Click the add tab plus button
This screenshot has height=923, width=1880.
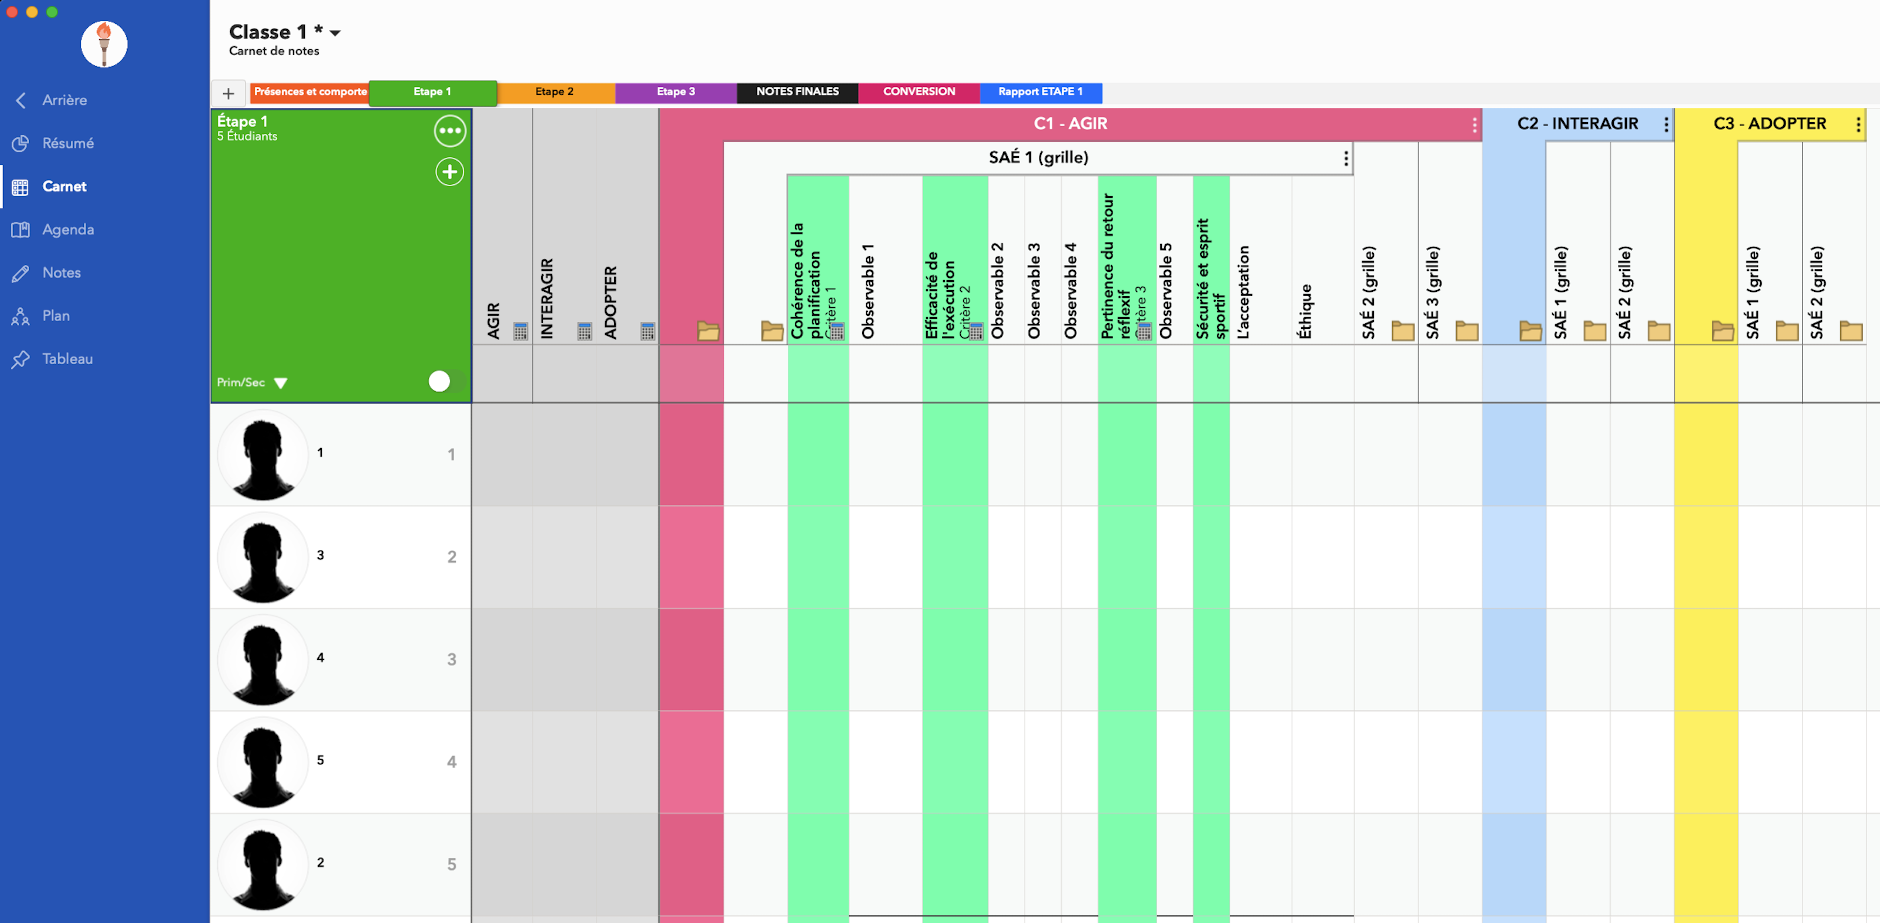pos(229,93)
